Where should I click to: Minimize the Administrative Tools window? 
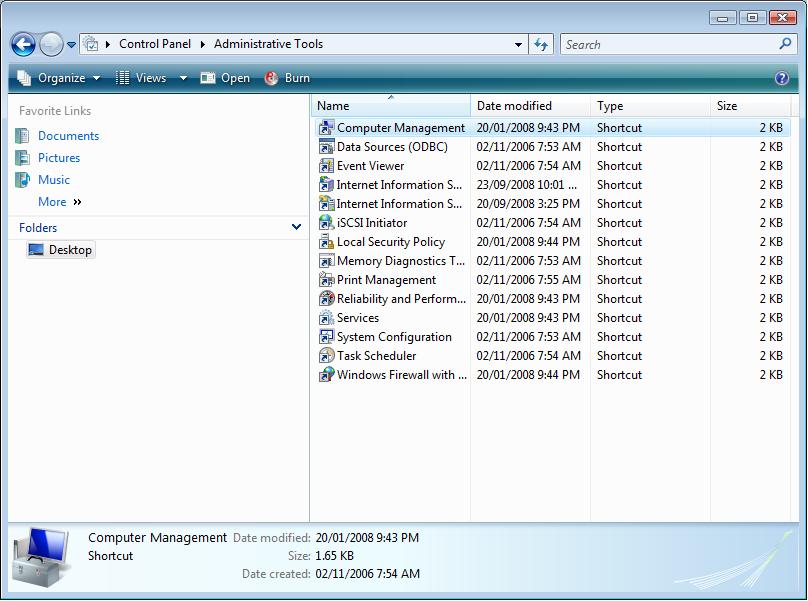coord(722,18)
